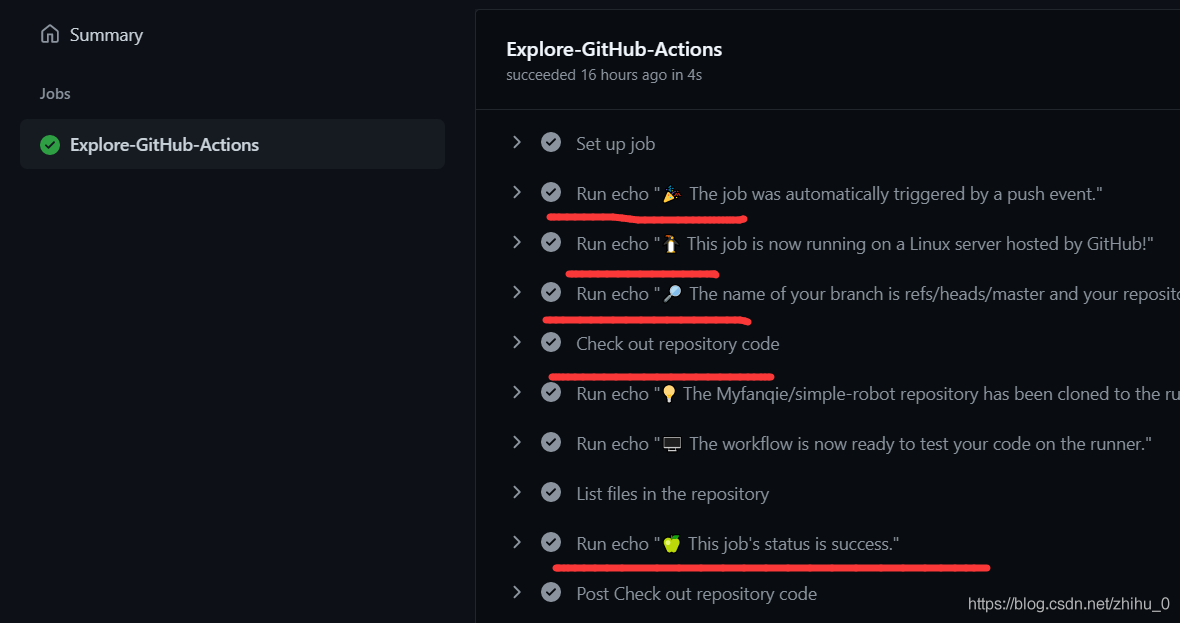The width and height of the screenshot is (1180, 623).
Task: Open the workflow ready to test step
Action: click(864, 444)
